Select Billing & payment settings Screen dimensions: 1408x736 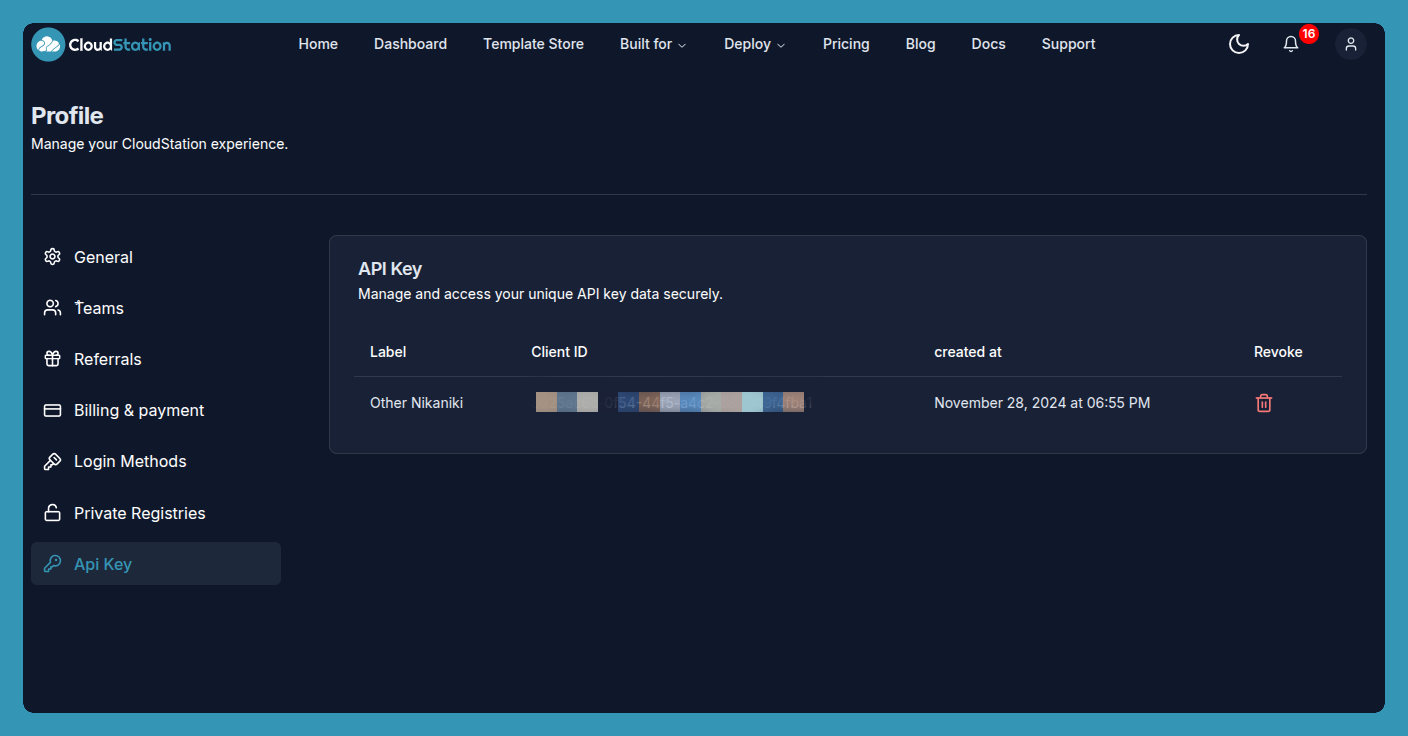[156, 410]
